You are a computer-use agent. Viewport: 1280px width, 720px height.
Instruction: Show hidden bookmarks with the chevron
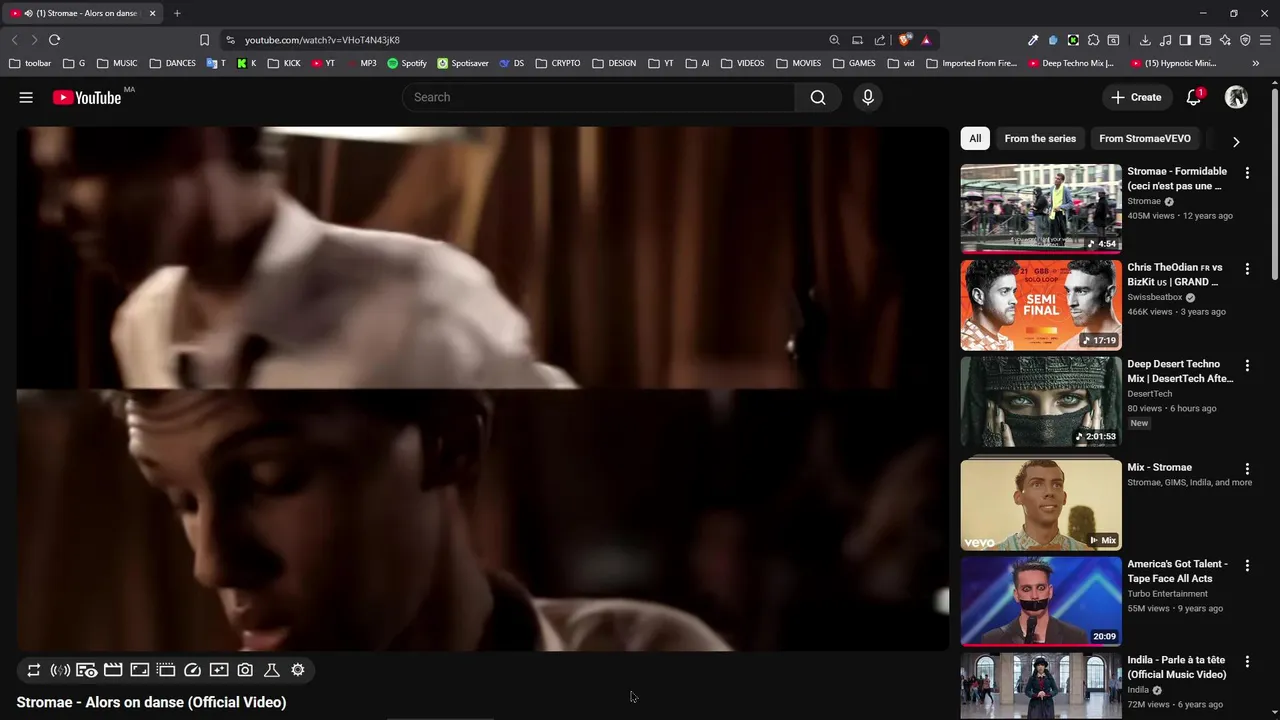(x=1256, y=63)
